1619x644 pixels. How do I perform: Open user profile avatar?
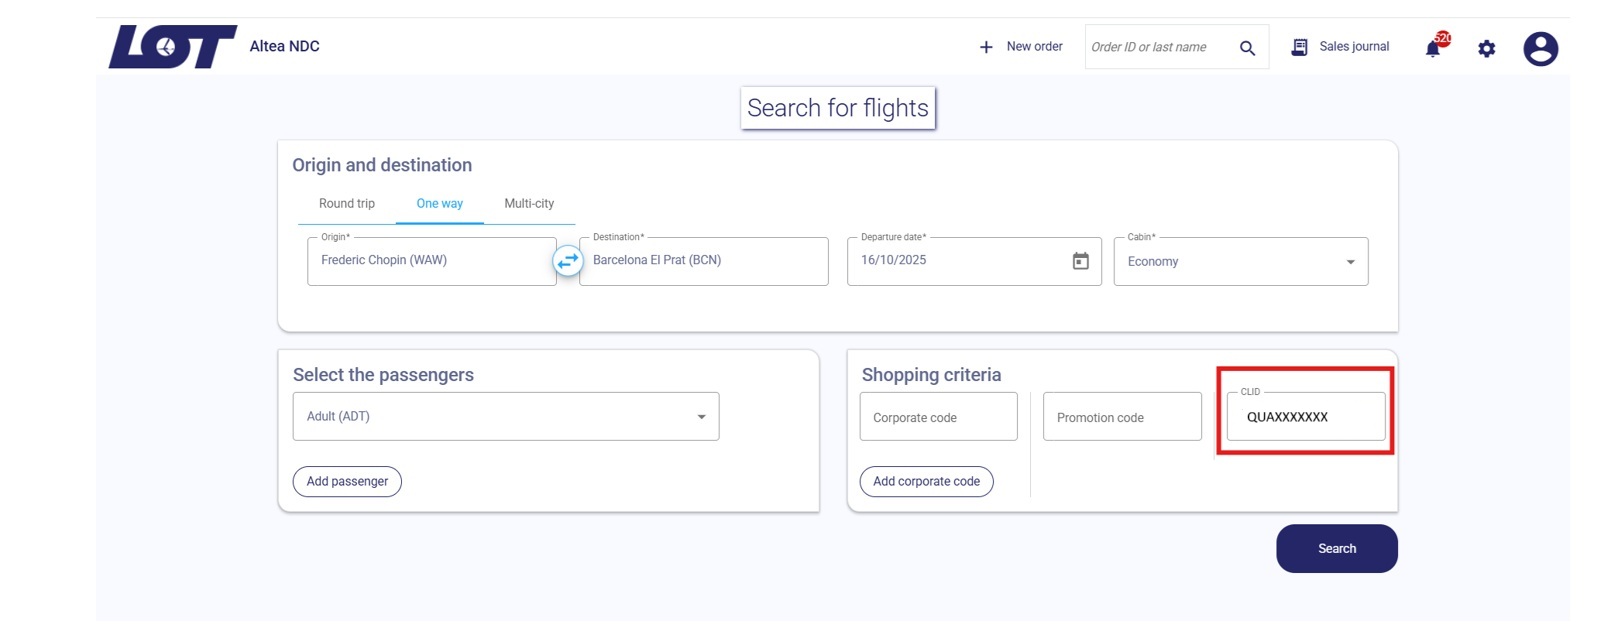1540,48
